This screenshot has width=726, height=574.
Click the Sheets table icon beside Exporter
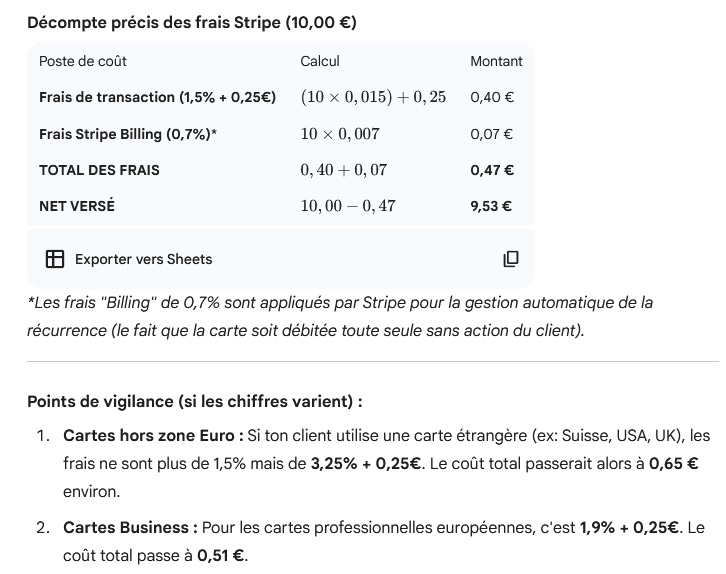click(55, 259)
